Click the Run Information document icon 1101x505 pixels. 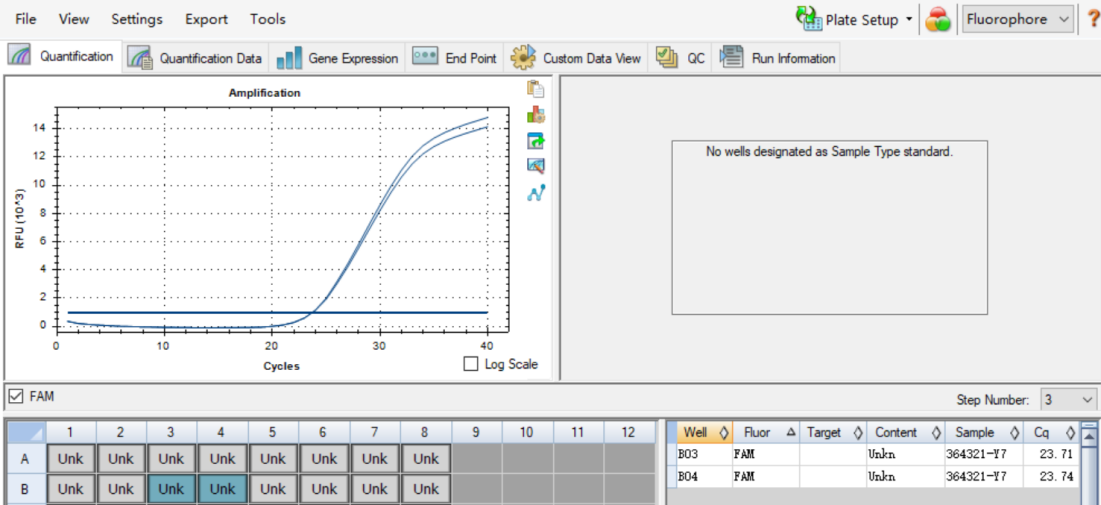pos(732,58)
